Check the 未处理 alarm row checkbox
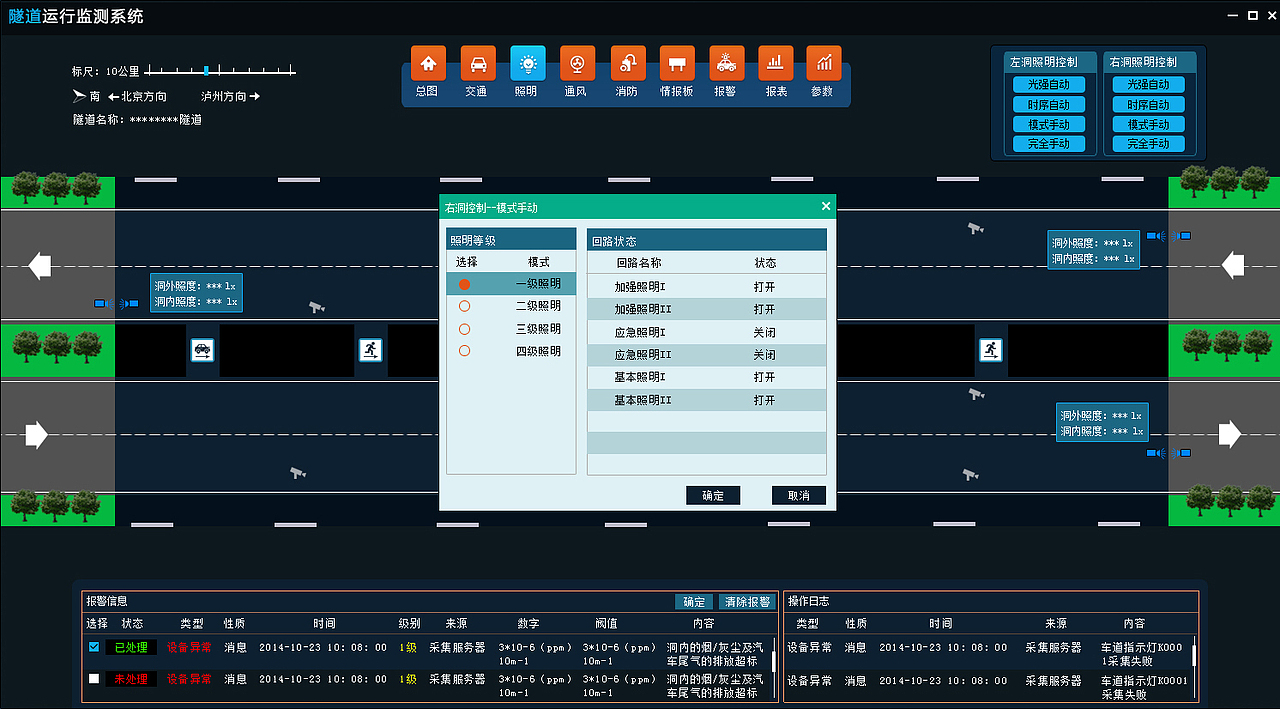The width and height of the screenshot is (1280, 709). tap(94, 679)
